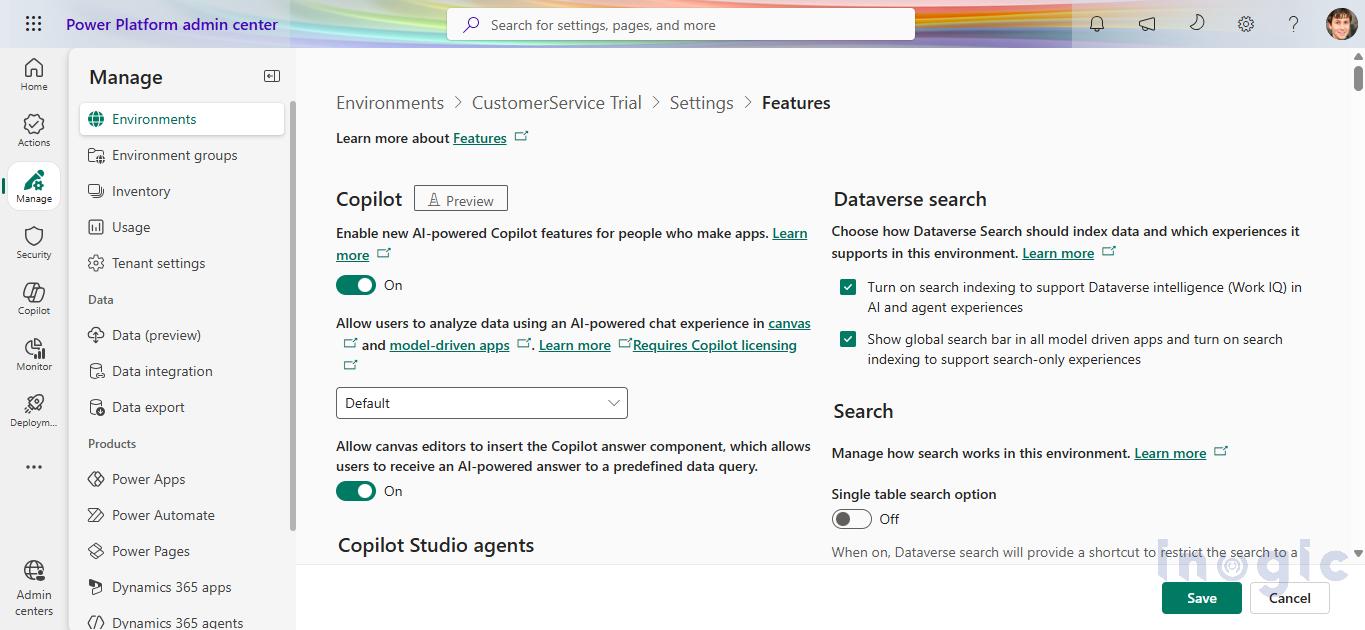Open notifications bell icon

(1097, 24)
